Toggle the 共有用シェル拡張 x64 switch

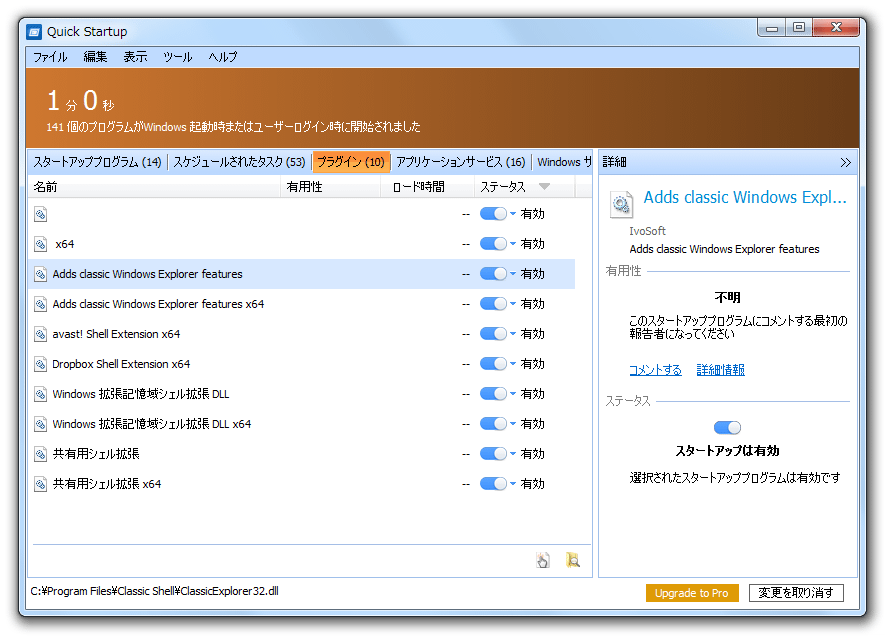493,484
